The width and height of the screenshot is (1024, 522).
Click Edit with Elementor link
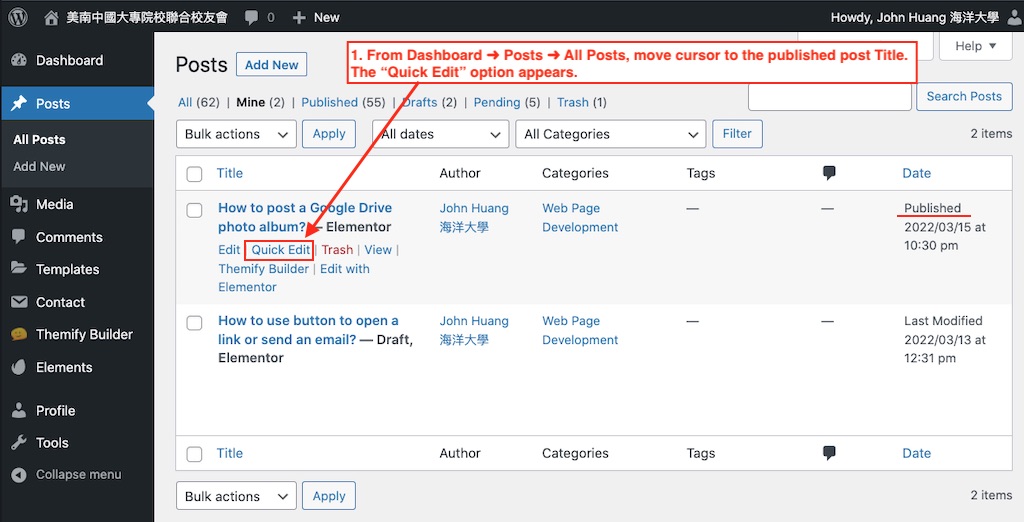point(294,278)
